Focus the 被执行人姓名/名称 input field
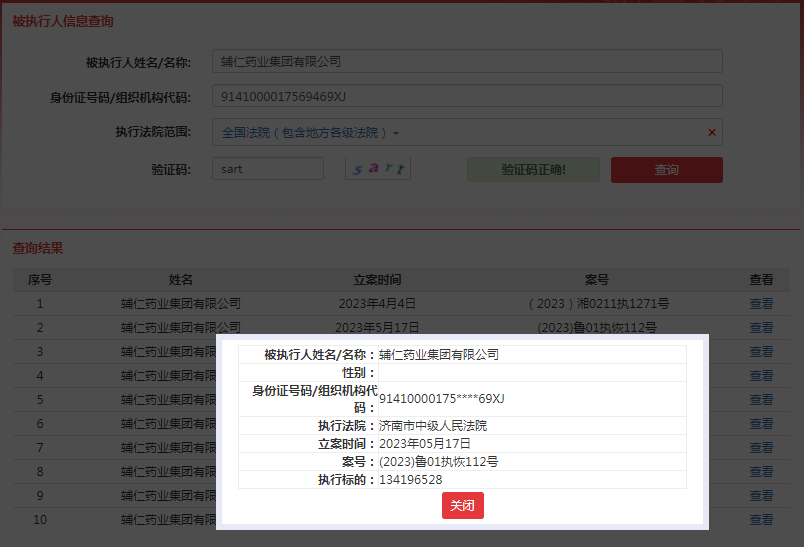 [467, 62]
